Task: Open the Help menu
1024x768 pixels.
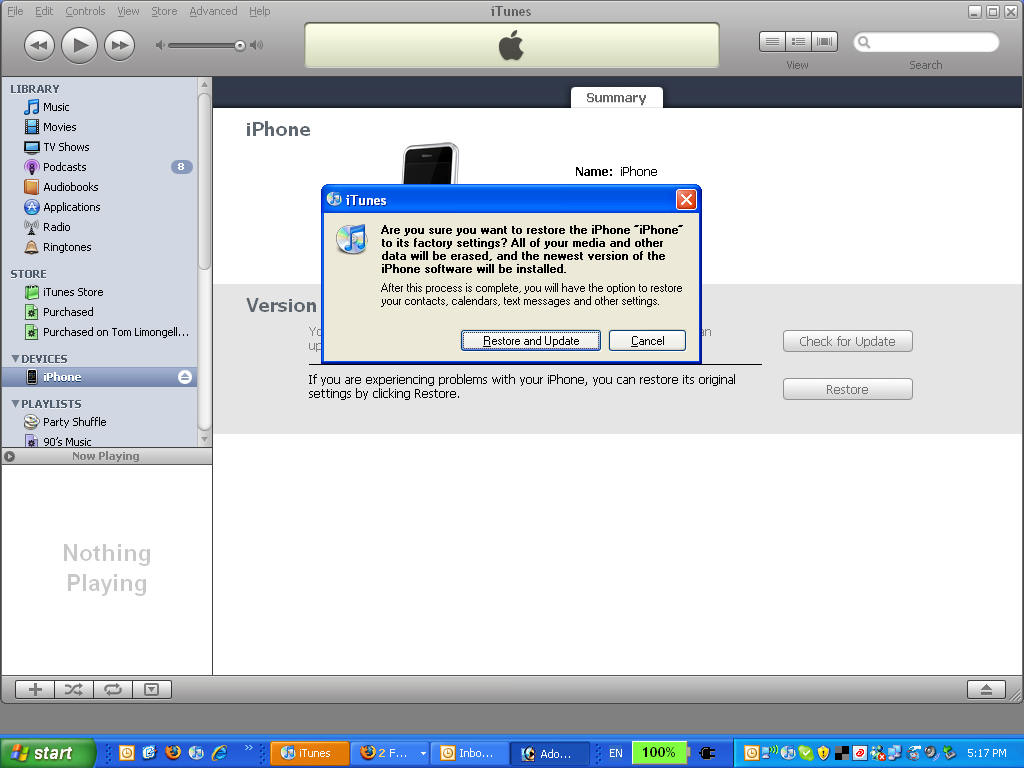Action: pyautogui.click(x=259, y=11)
